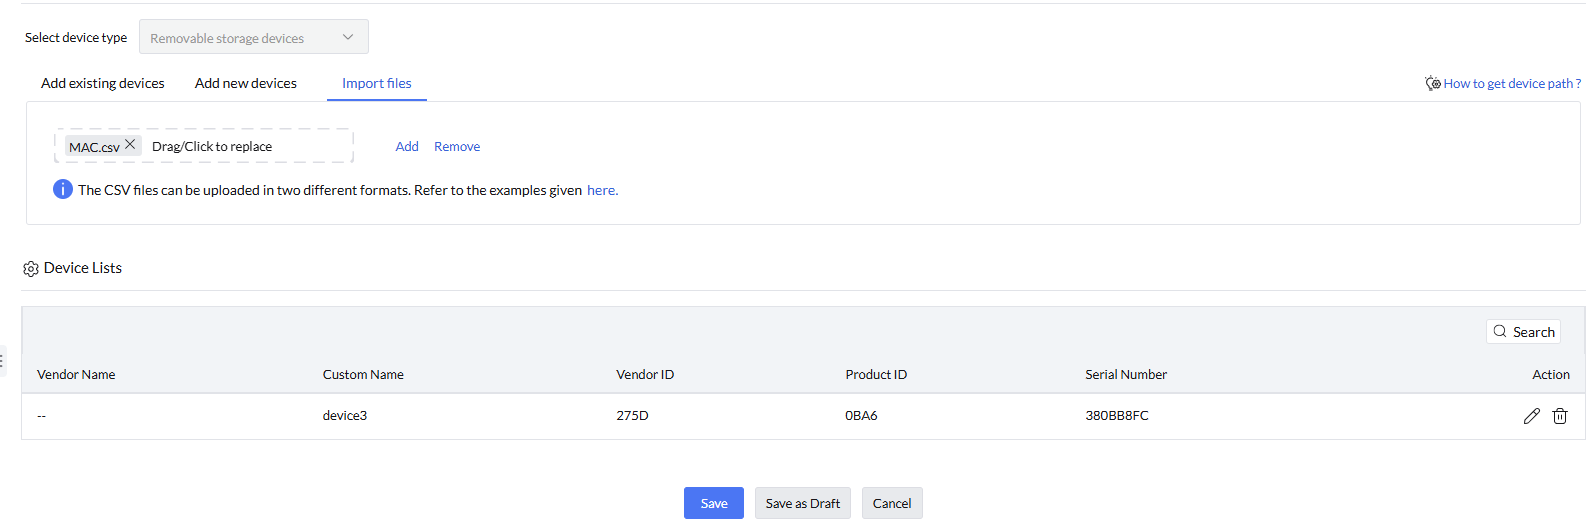Screen dimensions: 1594x528
Task: Open the Add new devices tab
Action: coord(246,84)
